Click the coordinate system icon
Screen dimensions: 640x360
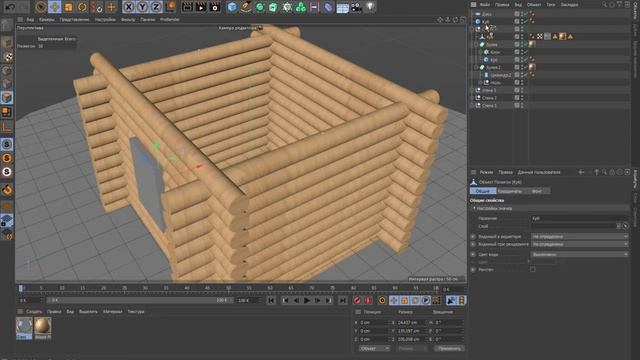pos(171,7)
